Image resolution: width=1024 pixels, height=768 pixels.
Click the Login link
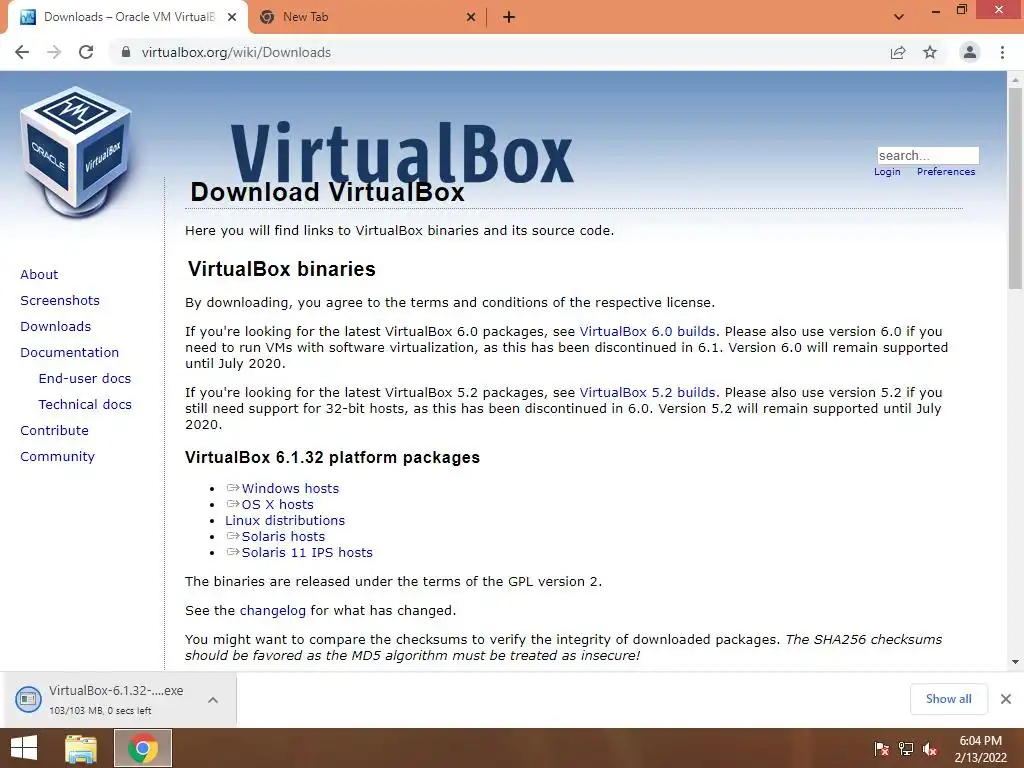[887, 172]
